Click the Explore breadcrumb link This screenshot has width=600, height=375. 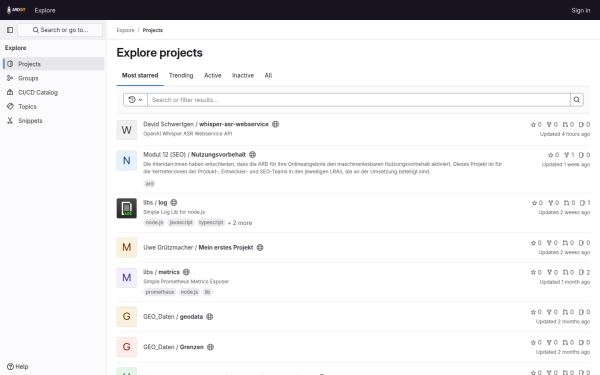[x=126, y=30]
